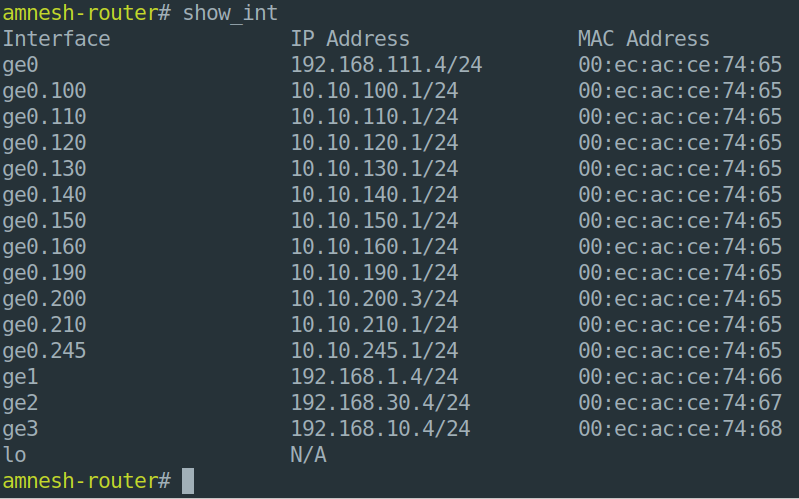Click the cursor at the bottom prompt

pyautogui.click(x=188, y=481)
